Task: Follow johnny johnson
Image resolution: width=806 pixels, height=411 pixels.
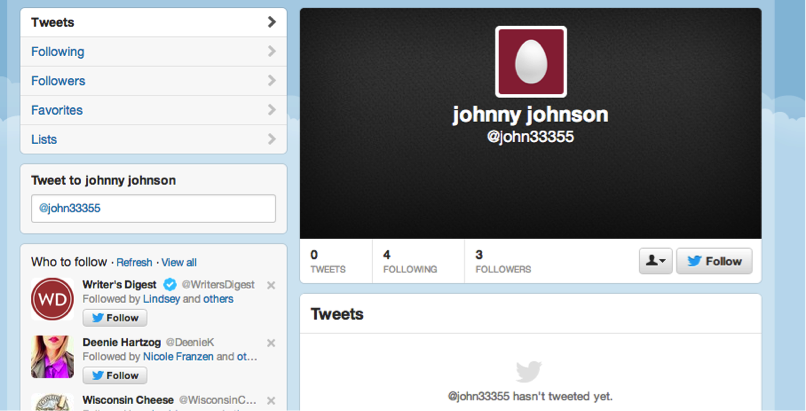Action: click(x=715, y=261)
